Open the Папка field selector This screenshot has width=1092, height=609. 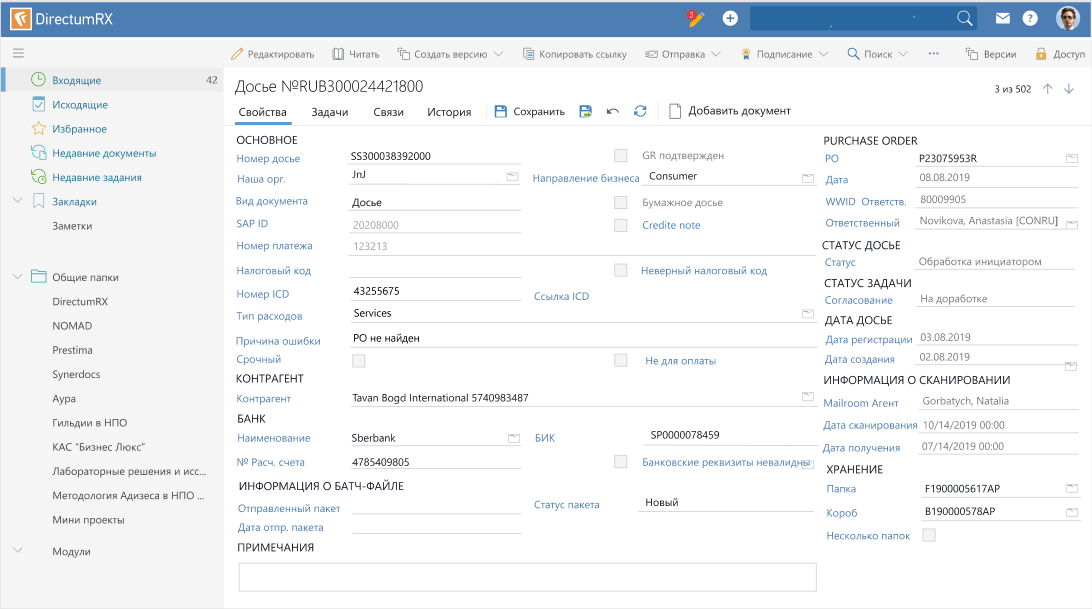1072,488
